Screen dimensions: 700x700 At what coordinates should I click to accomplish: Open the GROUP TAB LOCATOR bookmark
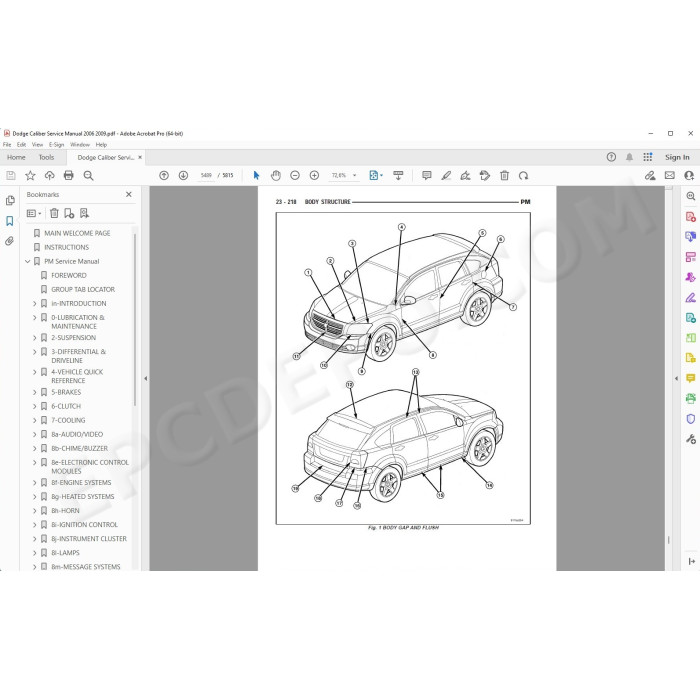coord(83,289)
